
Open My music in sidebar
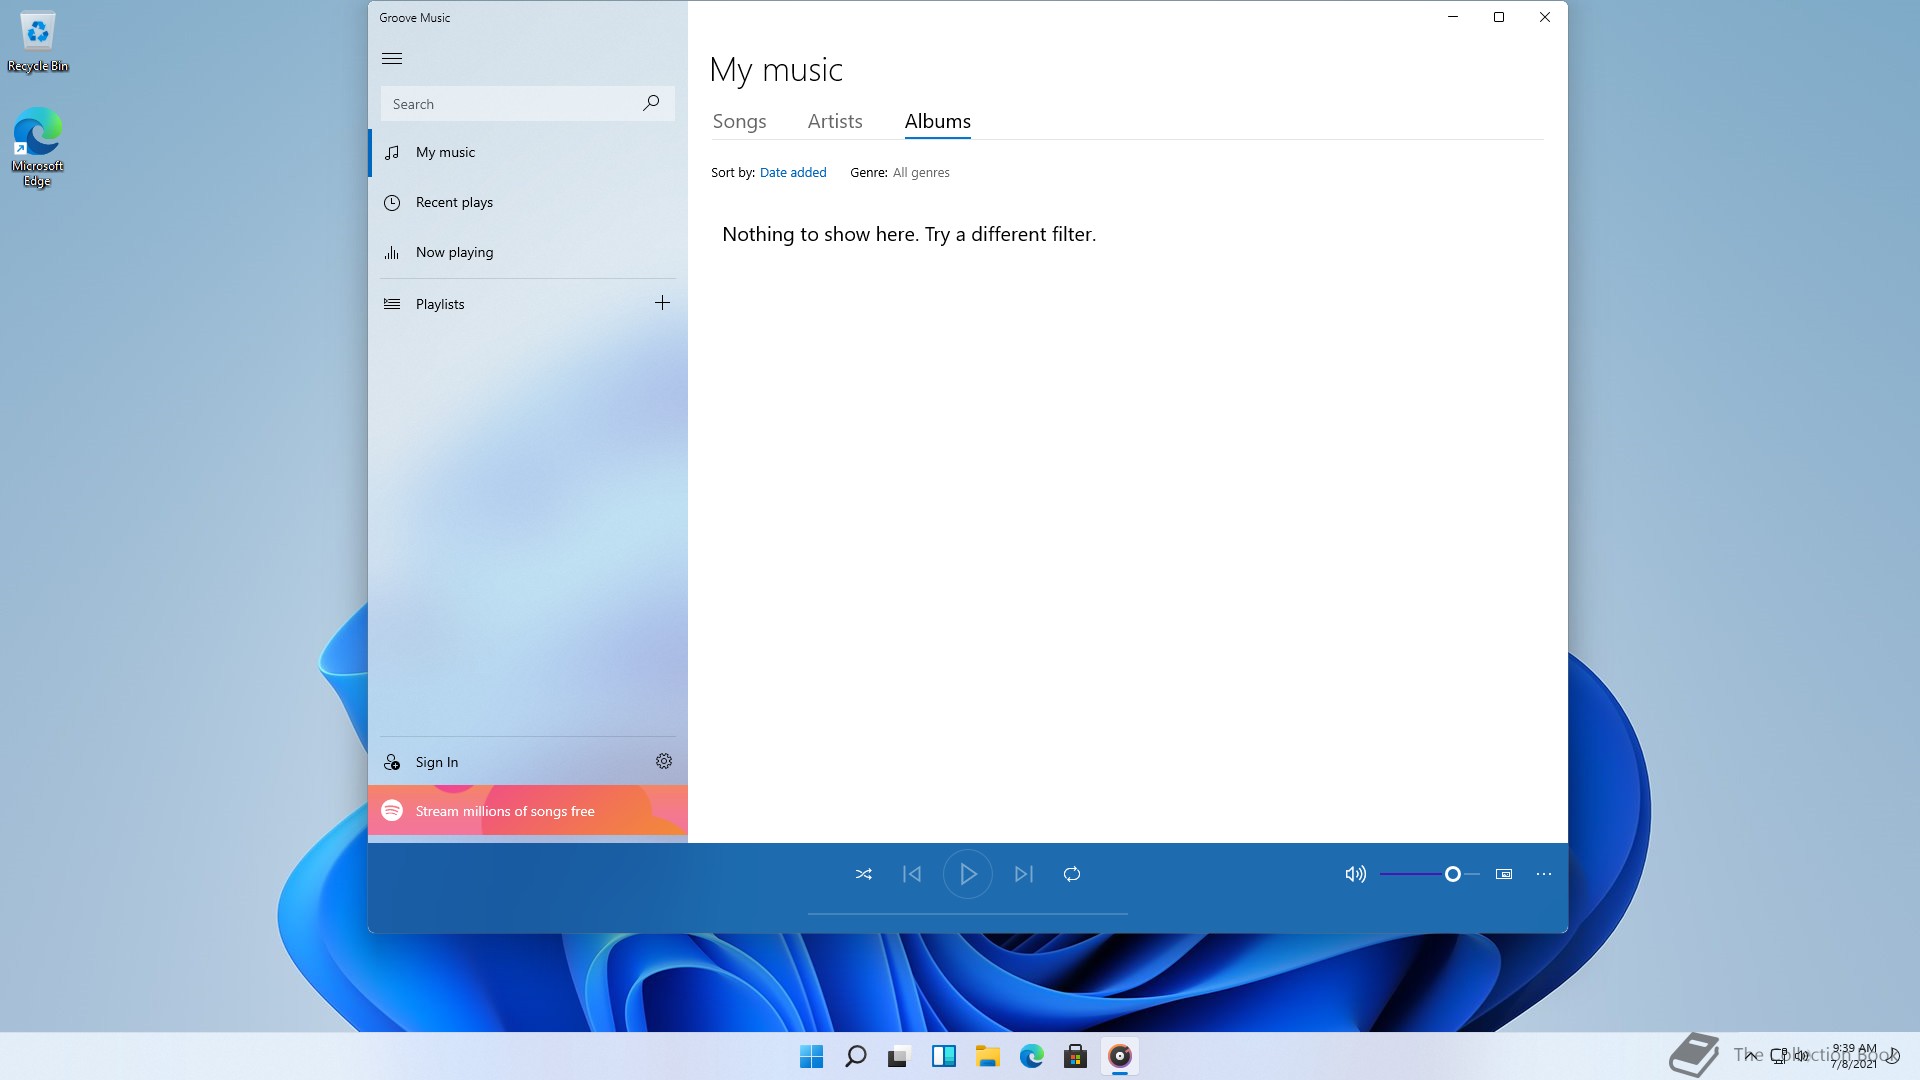528,153
